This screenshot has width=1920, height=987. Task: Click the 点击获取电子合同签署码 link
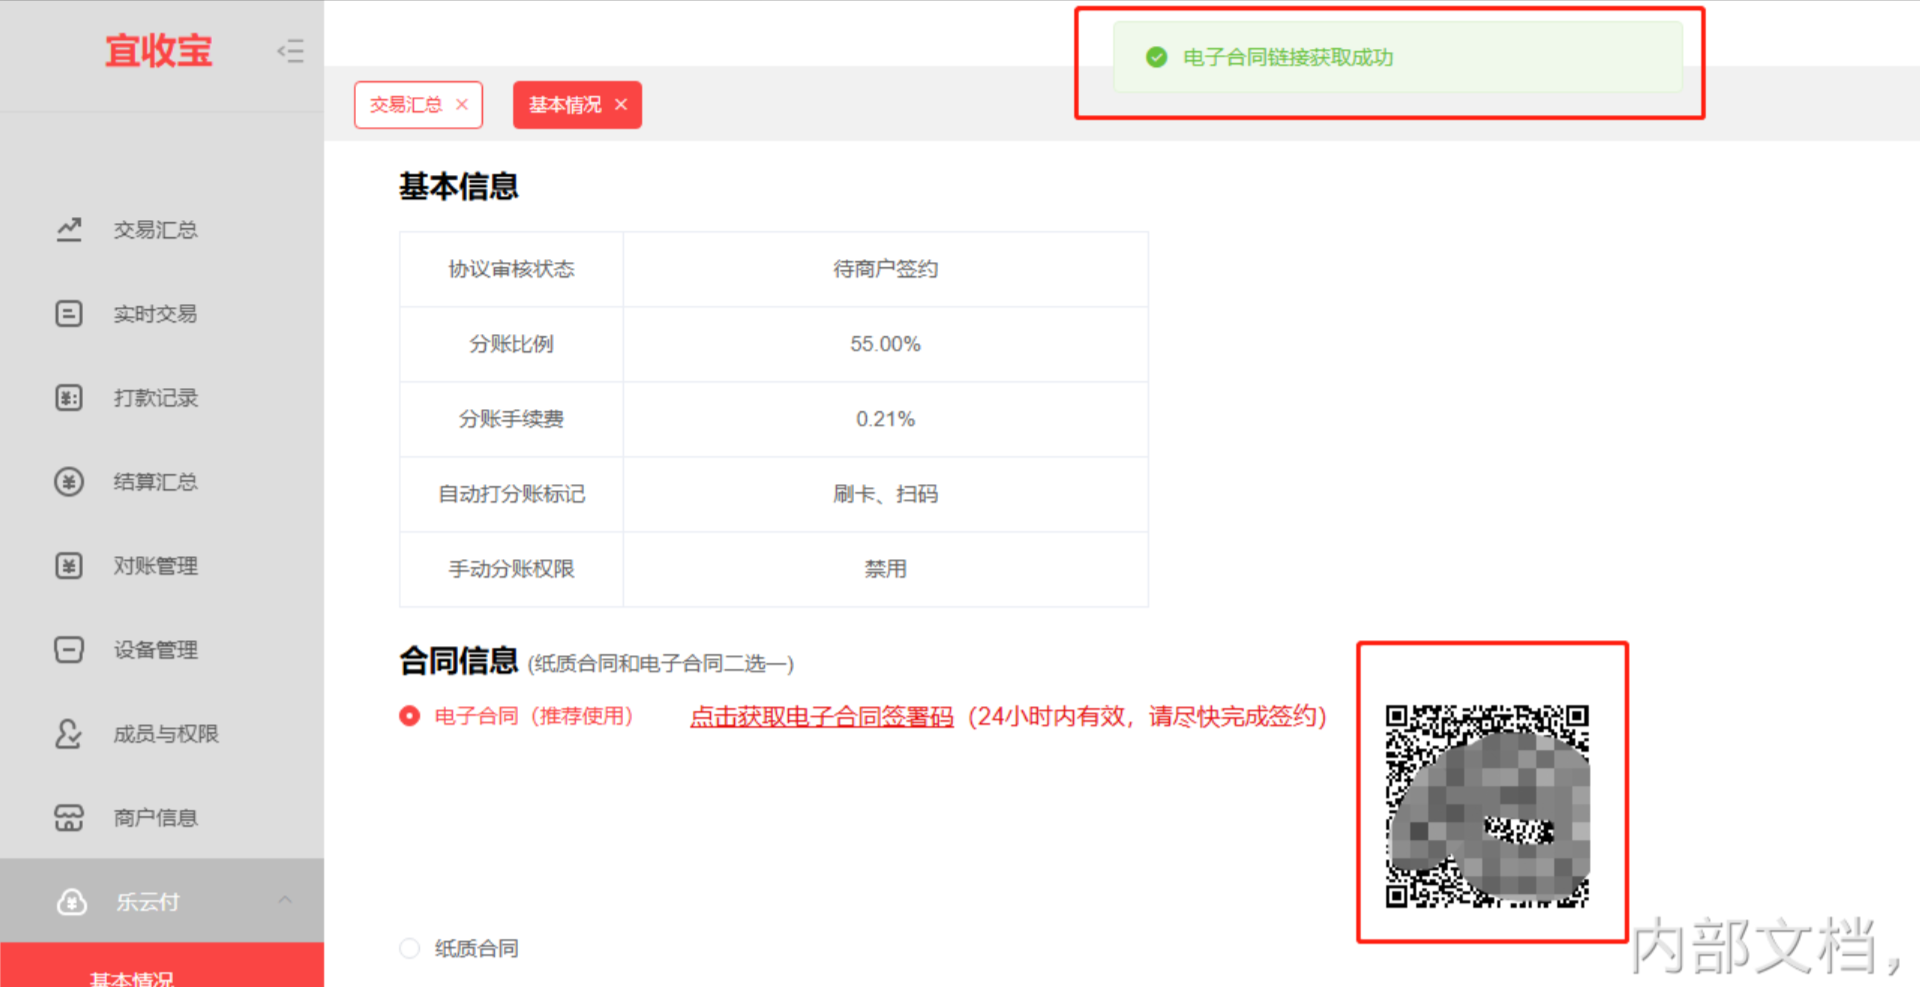tap(822, 717)
